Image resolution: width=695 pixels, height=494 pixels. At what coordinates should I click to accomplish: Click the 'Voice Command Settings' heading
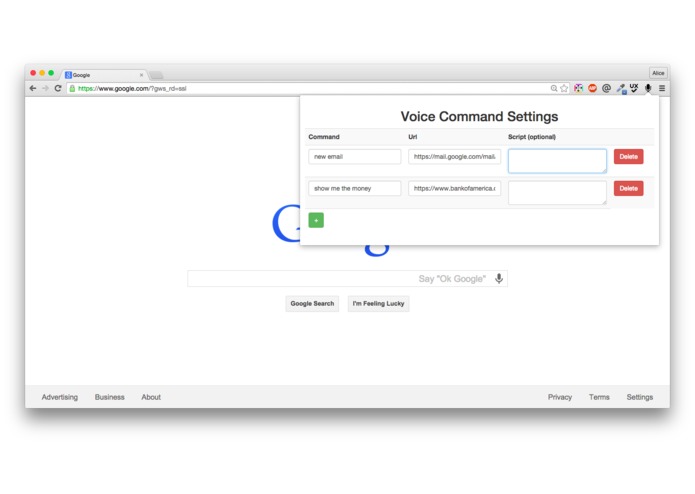(x=479, y=117)
